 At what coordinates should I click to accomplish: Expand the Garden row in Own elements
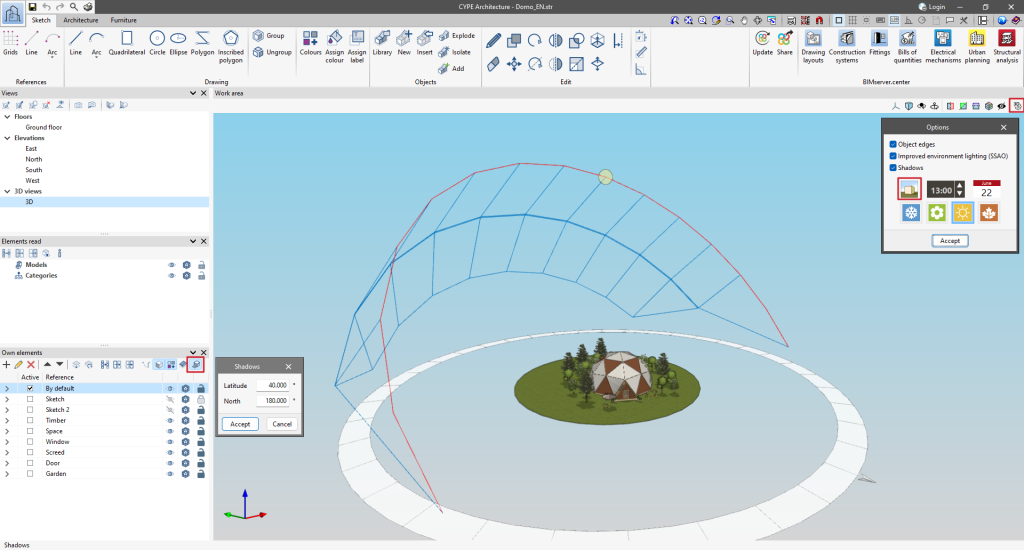pyautogui.click(x=7, y=474)
